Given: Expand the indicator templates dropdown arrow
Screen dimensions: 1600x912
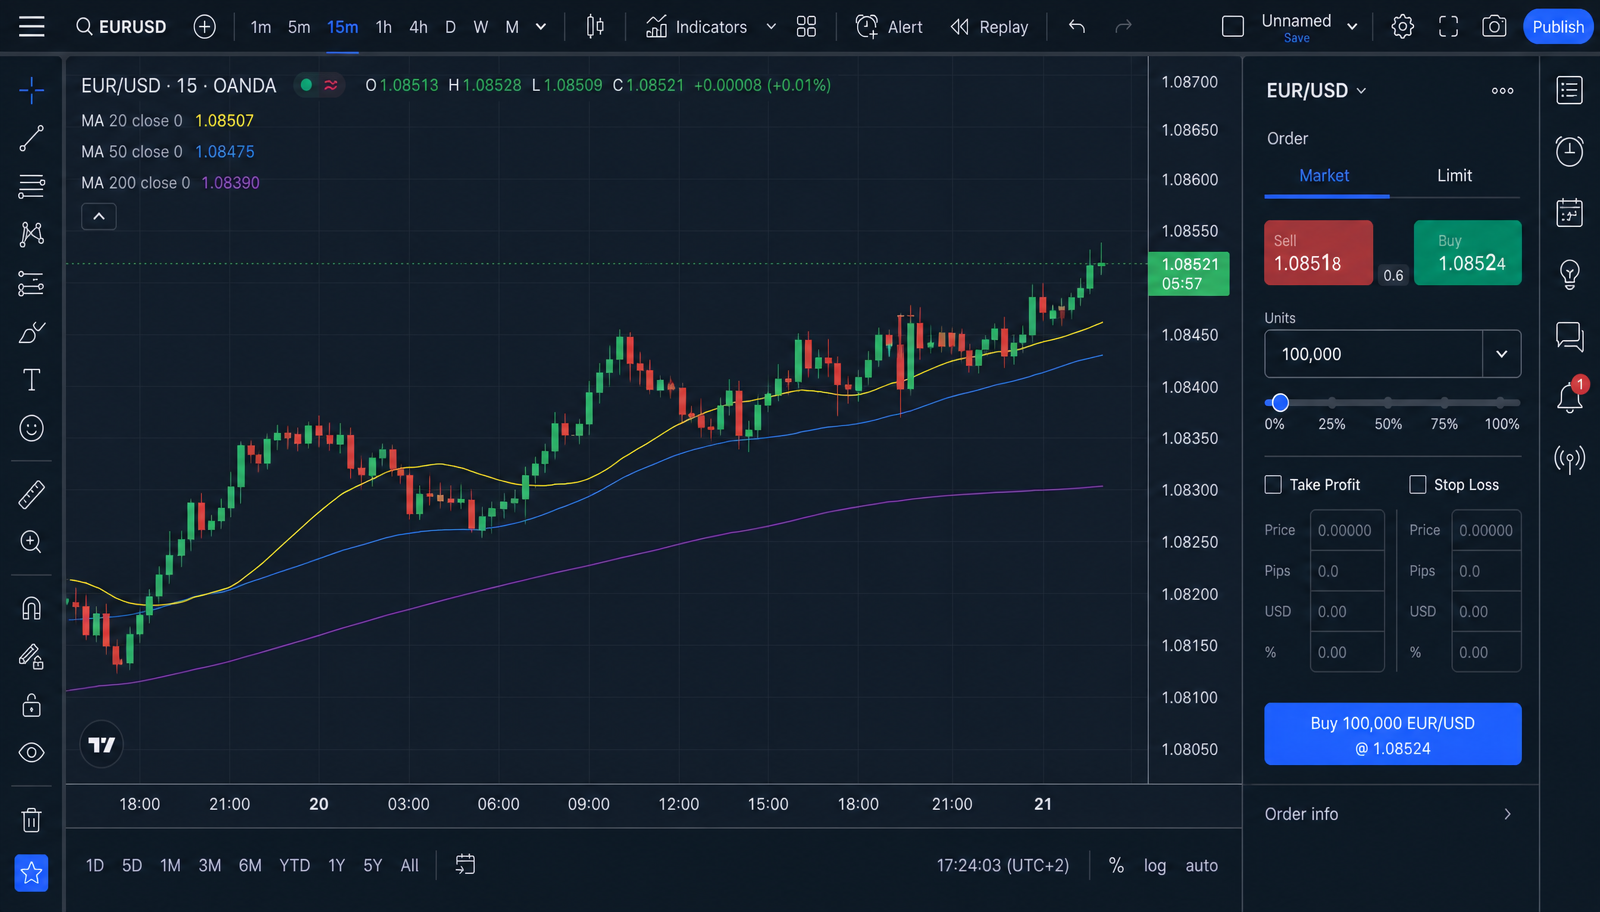Looking at the screenshot, I should [x=771, y=27].
